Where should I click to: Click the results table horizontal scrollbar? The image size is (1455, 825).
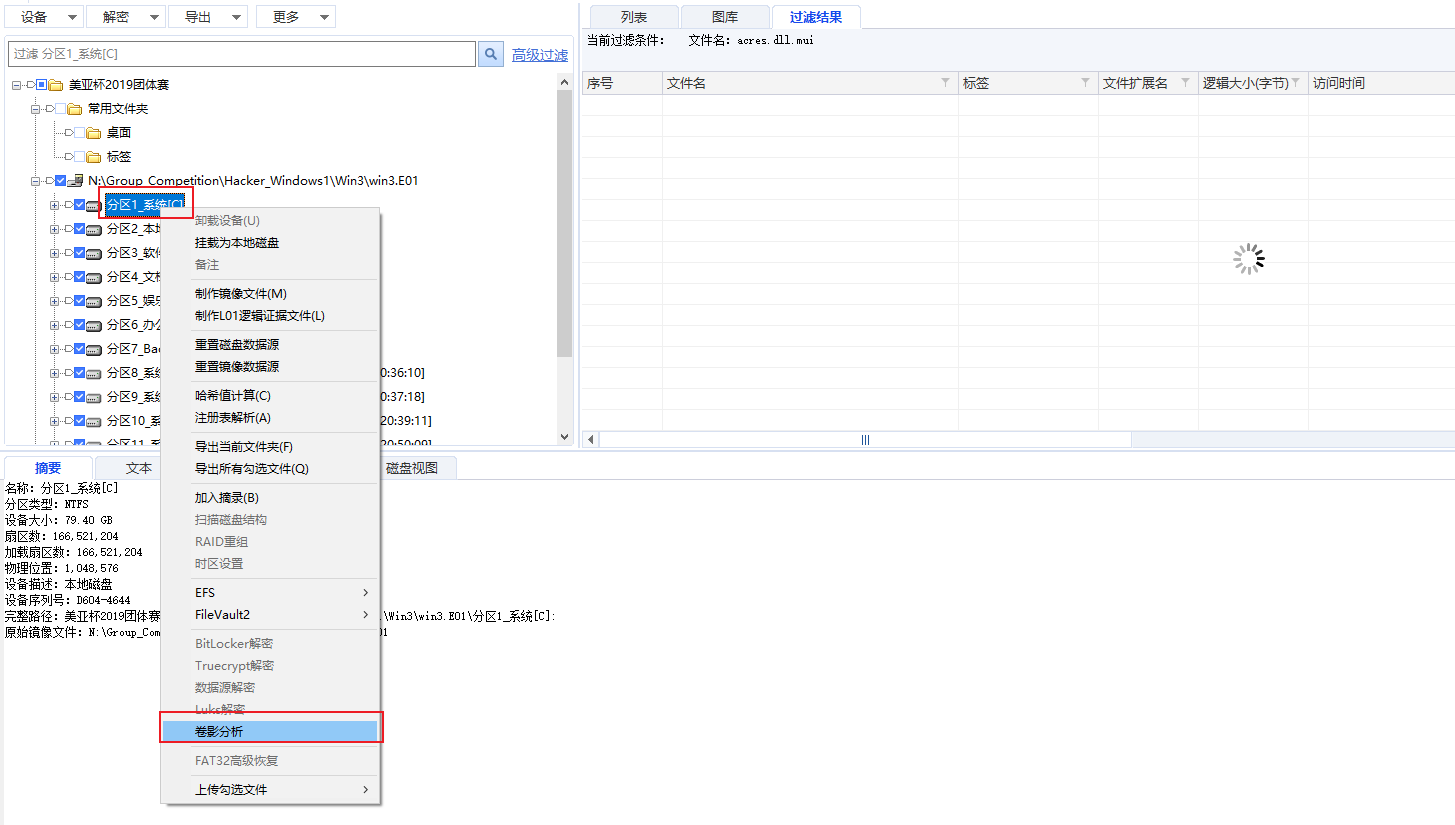tap(865, 440)
